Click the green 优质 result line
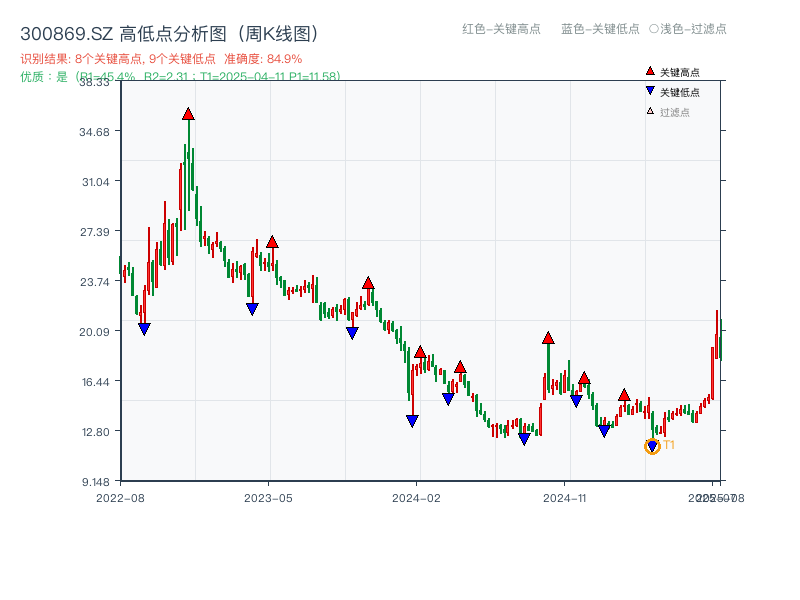 coord(180,77)
